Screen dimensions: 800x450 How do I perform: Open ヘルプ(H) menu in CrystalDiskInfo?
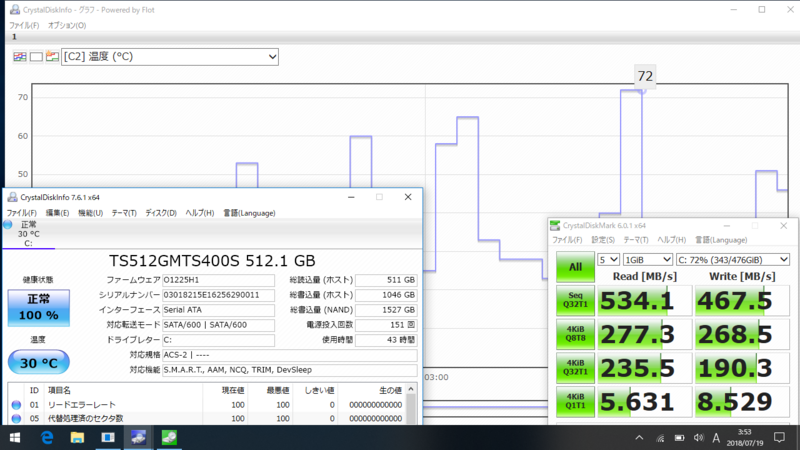tap(199, 213)
